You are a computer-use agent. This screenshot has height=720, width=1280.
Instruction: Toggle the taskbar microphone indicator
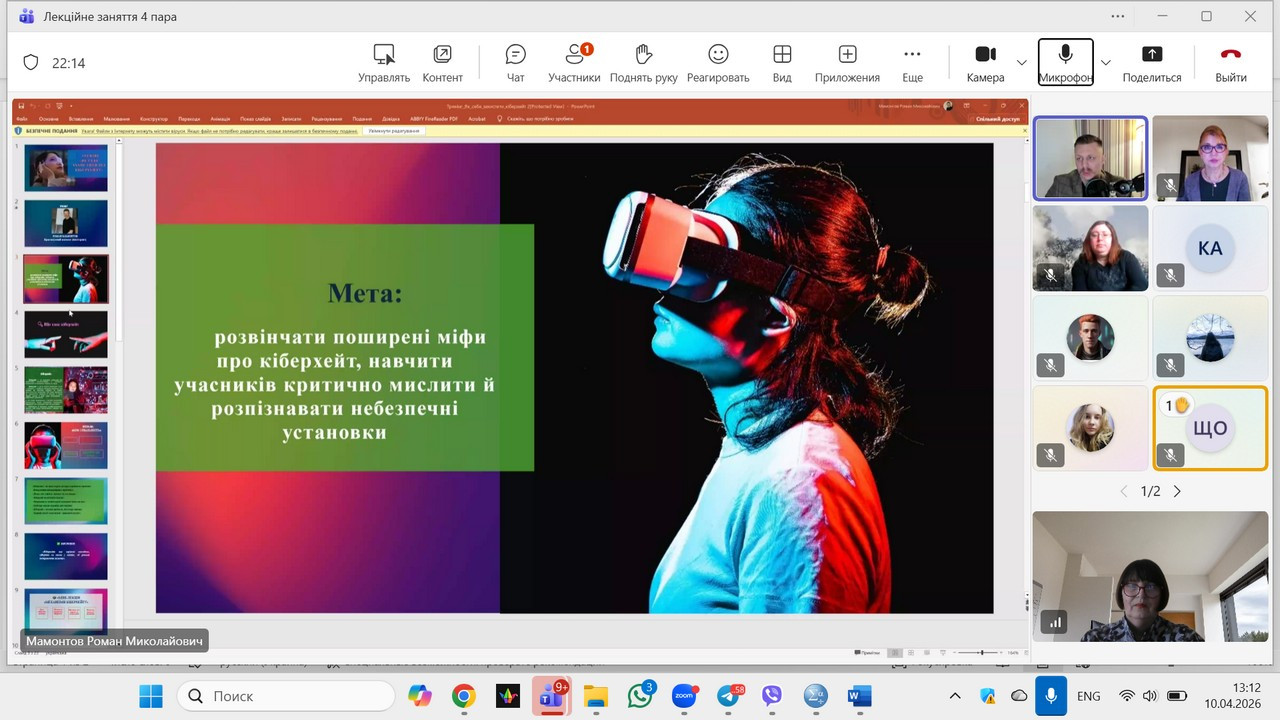click(1050, 696)
